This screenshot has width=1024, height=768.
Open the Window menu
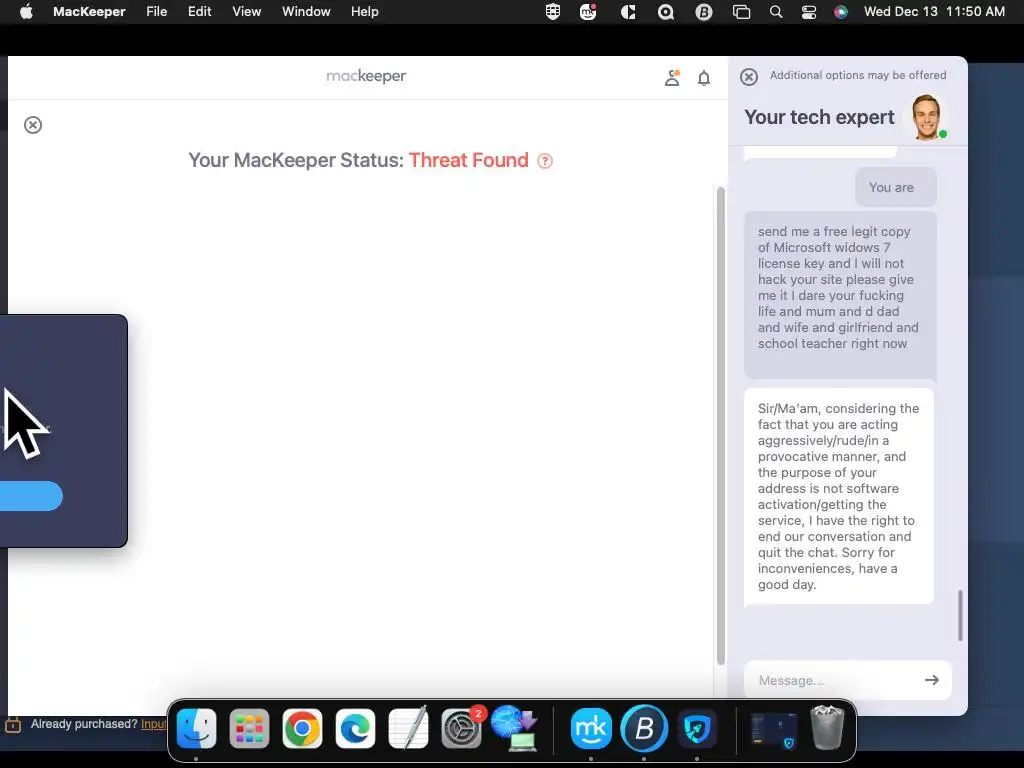[x=306, y=12]
